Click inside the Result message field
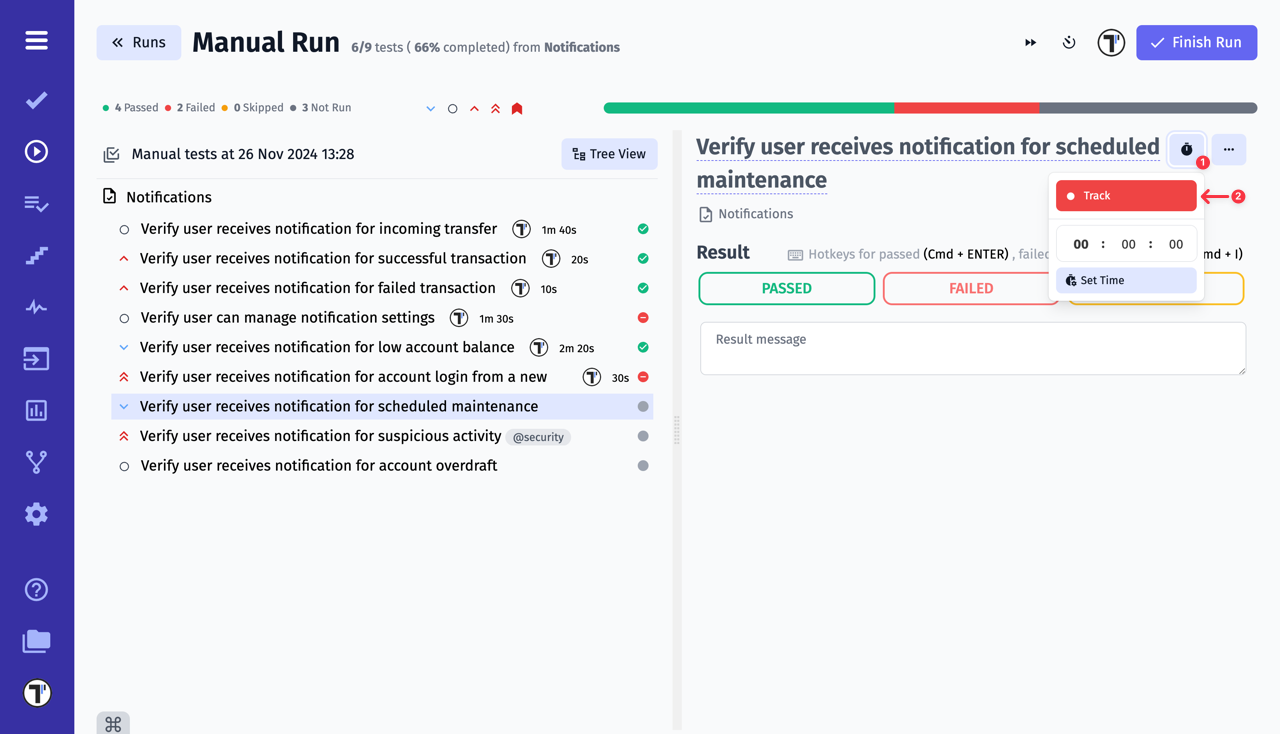Viewport: 1280px width, 734px height. tap(972, 348)
